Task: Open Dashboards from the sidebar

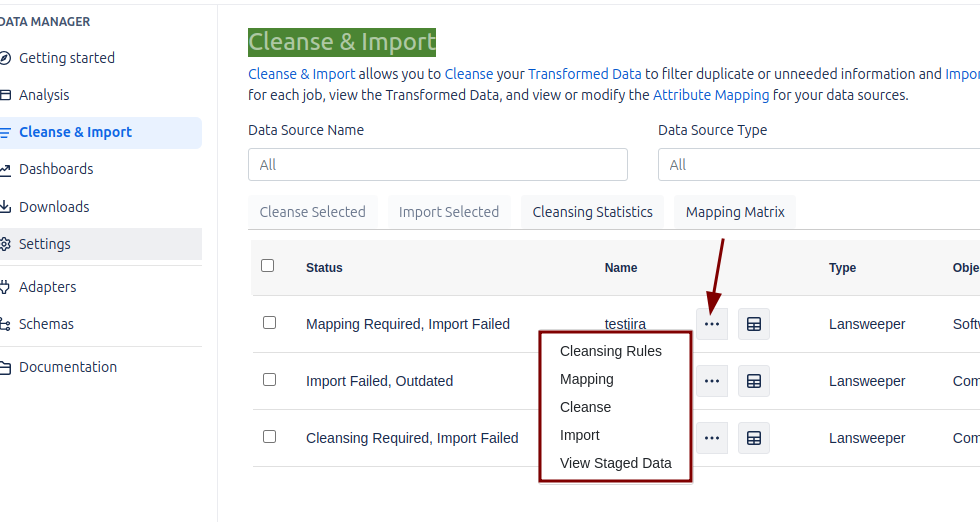Action: pos(56,169)
